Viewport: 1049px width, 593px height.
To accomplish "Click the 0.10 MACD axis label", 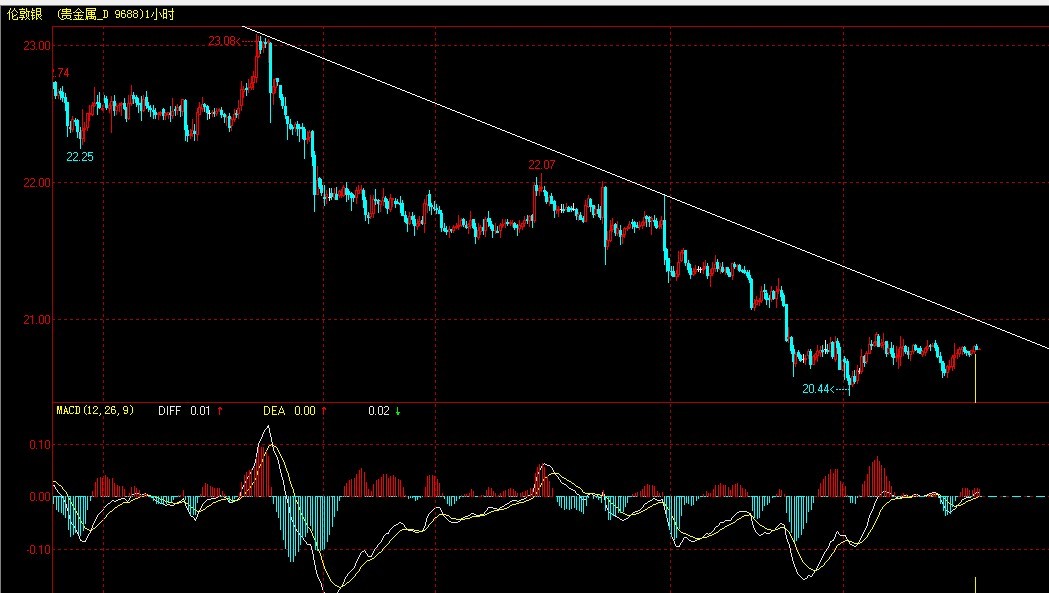I will coord(38,444).
